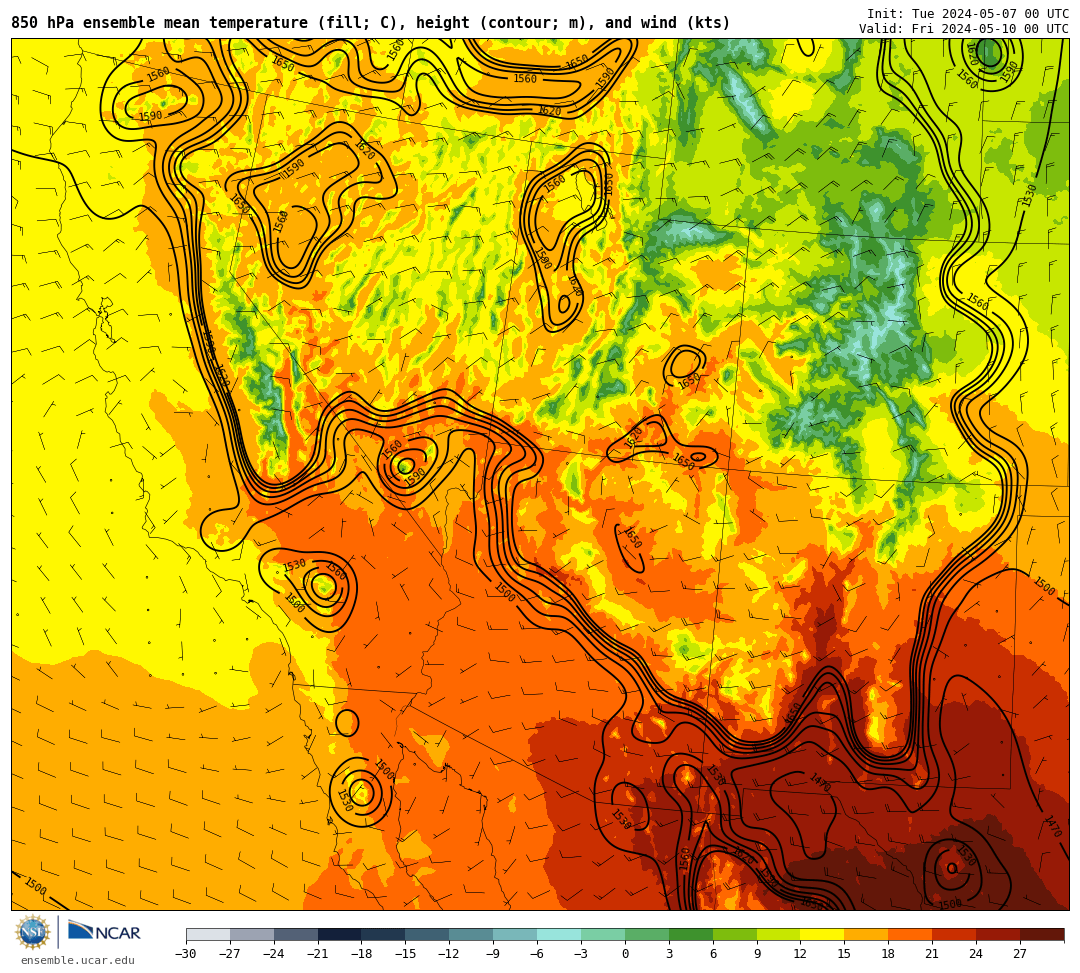Pick the -15 to -12 colorbar swatch
Image resolution: width=1080 pixels, height=973 pixels.
(428, 934)
